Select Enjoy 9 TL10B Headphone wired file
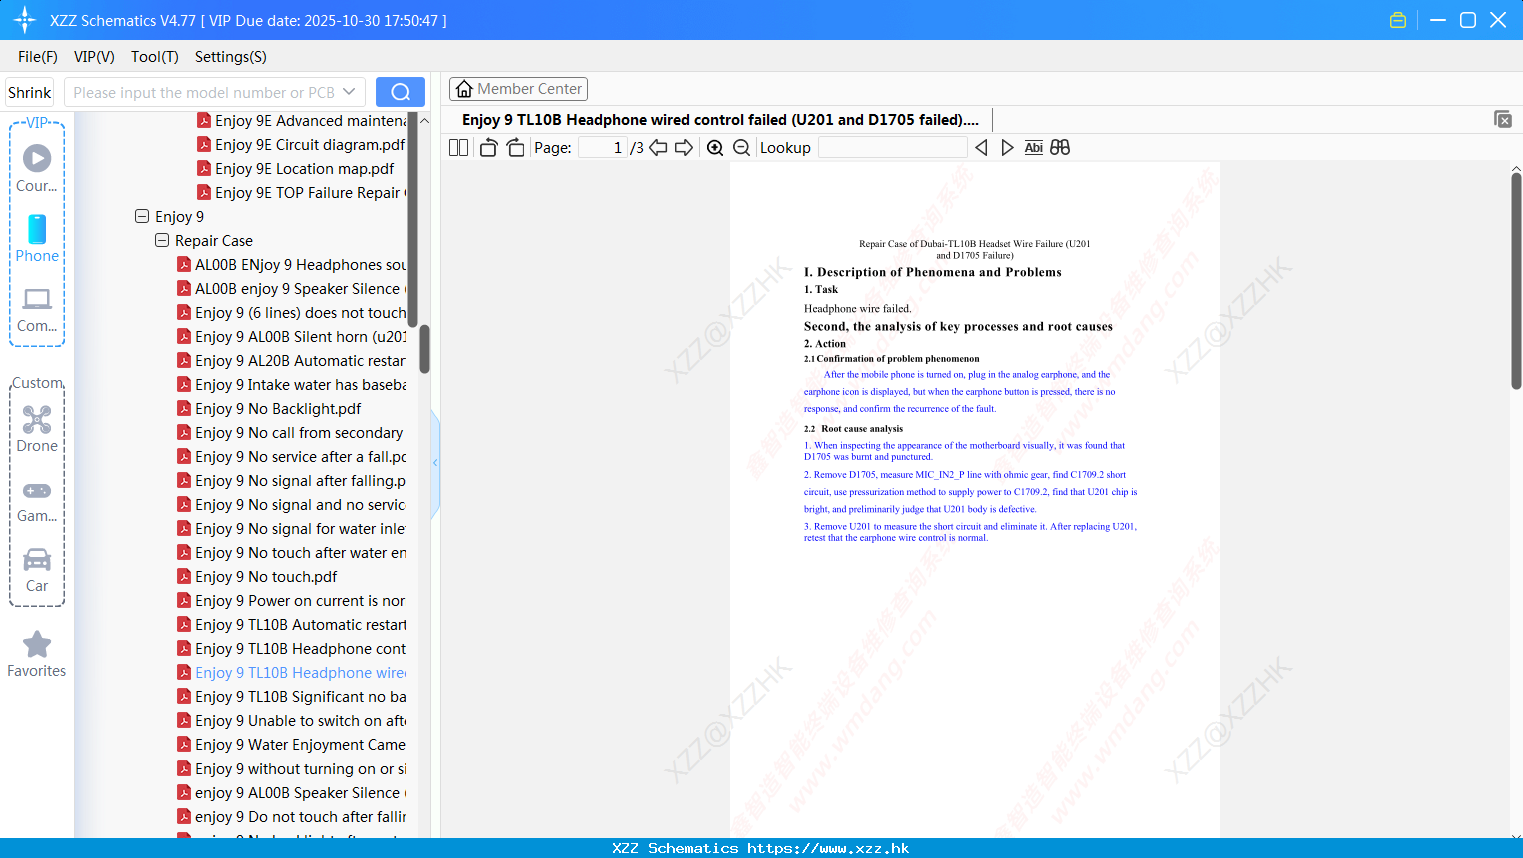The width and height of the screenshot is (1523, 858). pyautogui.click(x=291, y=672)
